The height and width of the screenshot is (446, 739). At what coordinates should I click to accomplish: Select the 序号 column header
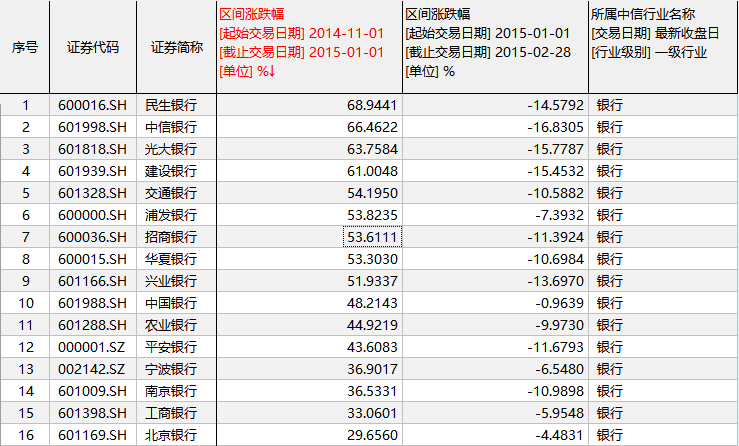(25, 47)
